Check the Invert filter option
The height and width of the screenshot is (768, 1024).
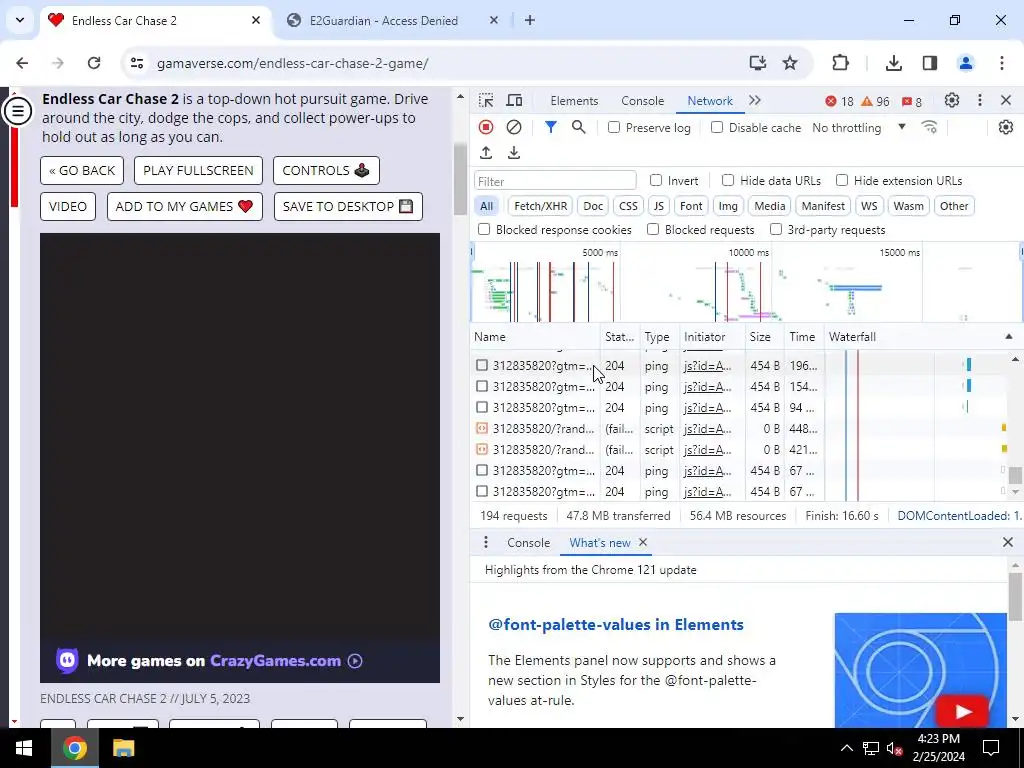[x=656, y=180]
